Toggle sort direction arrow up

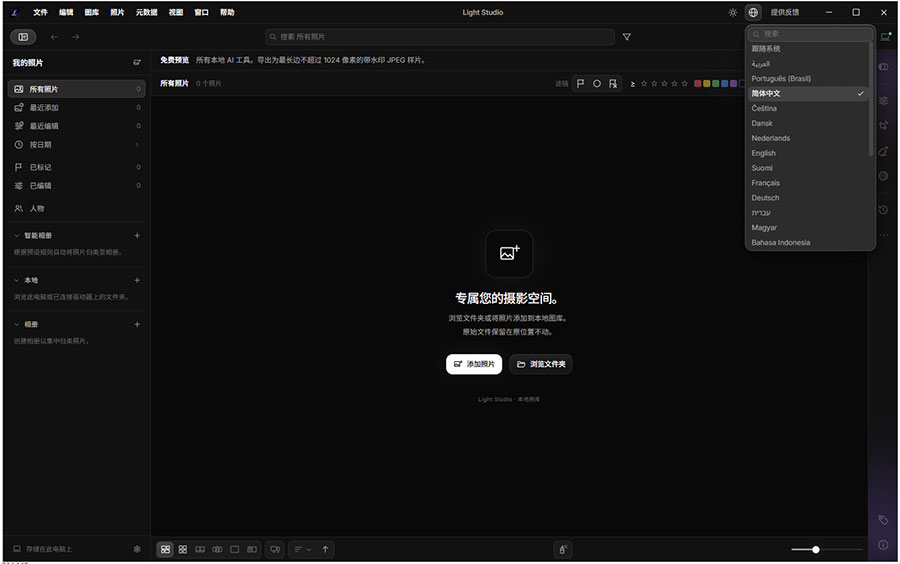pos(325,549)
